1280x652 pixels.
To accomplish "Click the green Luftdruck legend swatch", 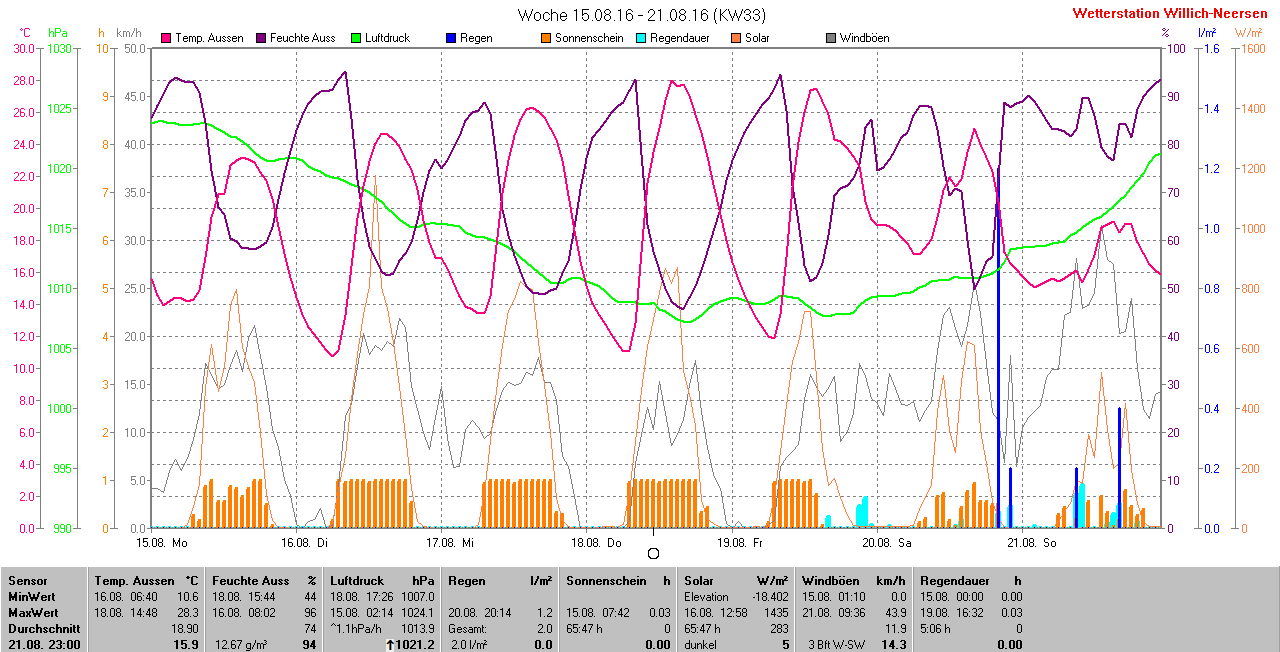I will 356,38.
